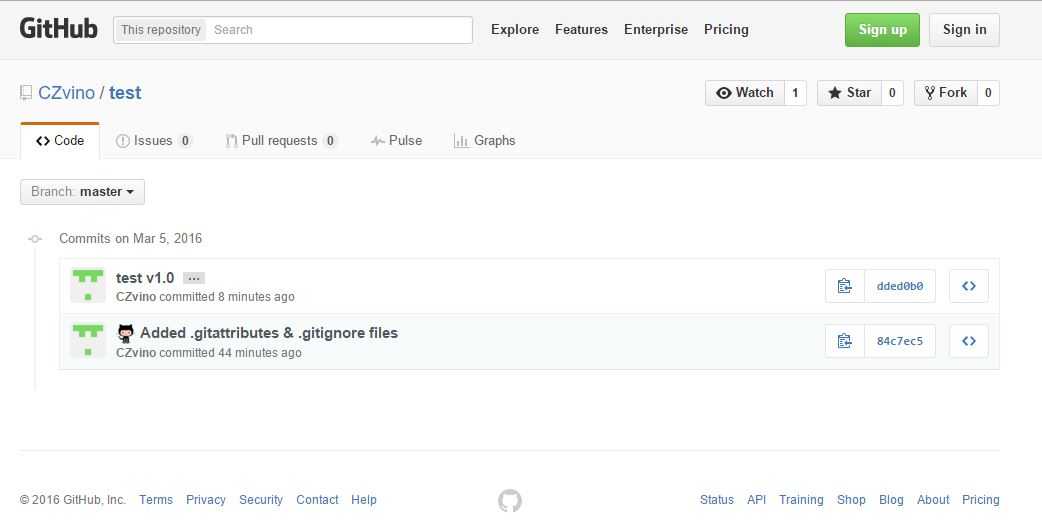1042x526 pixels.
Task: Browse repository at commit dded0b0
Action: click(968, 286)
